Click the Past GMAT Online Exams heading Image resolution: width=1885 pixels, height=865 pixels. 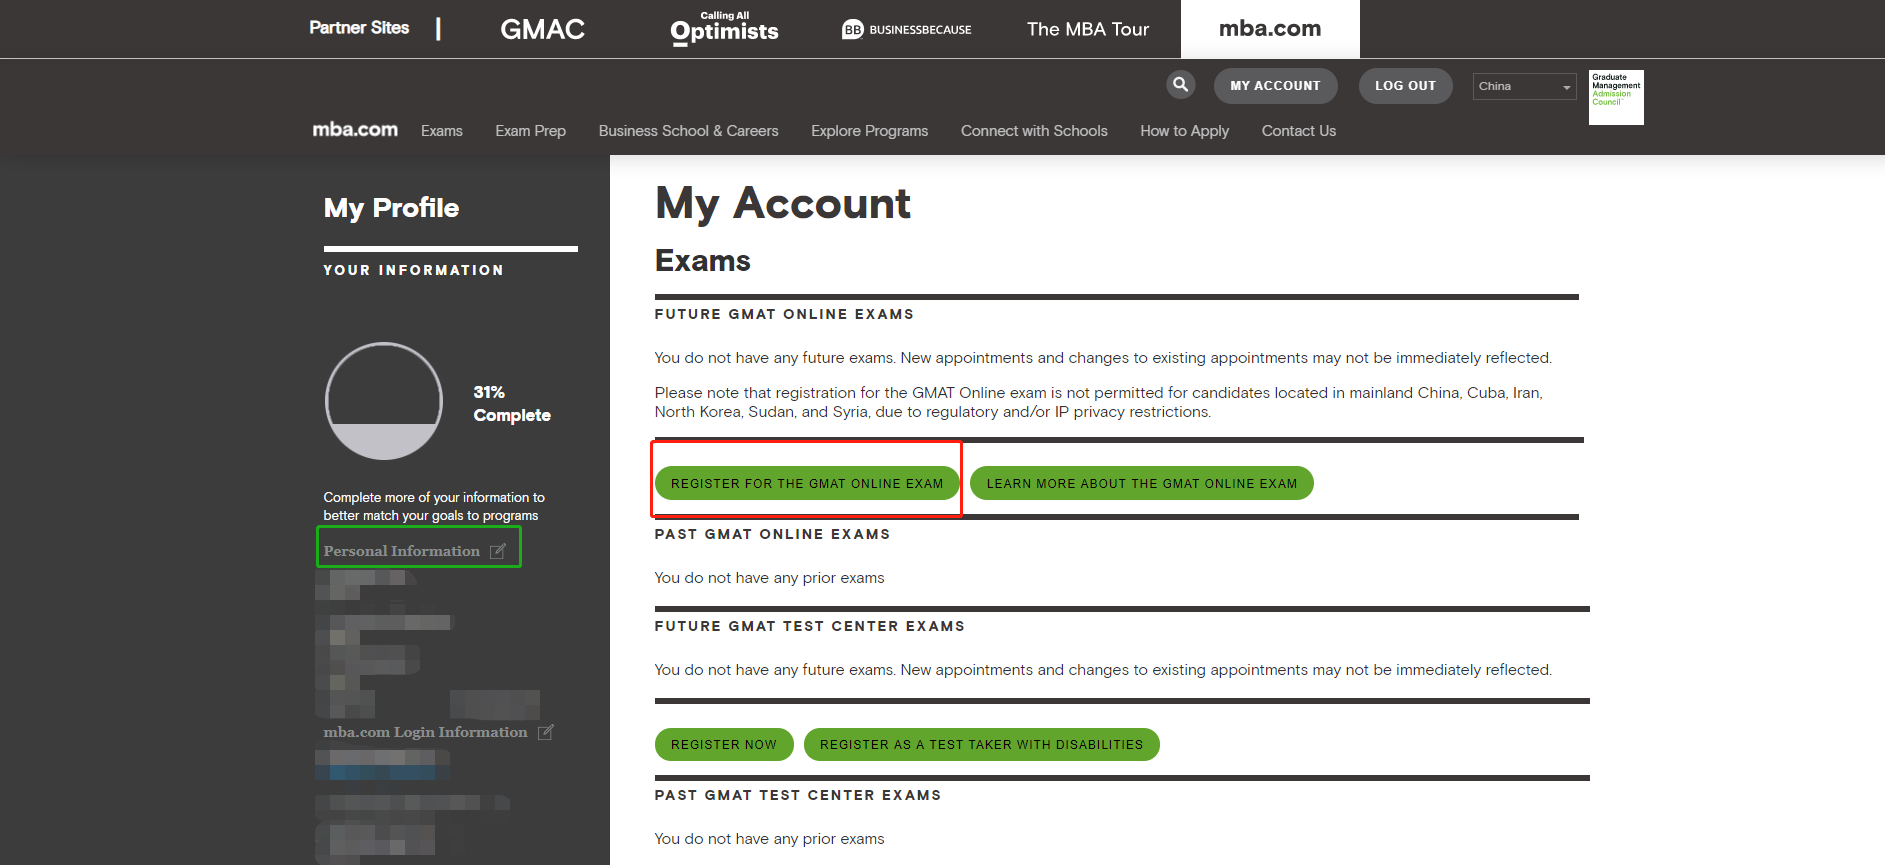(772, 534)
